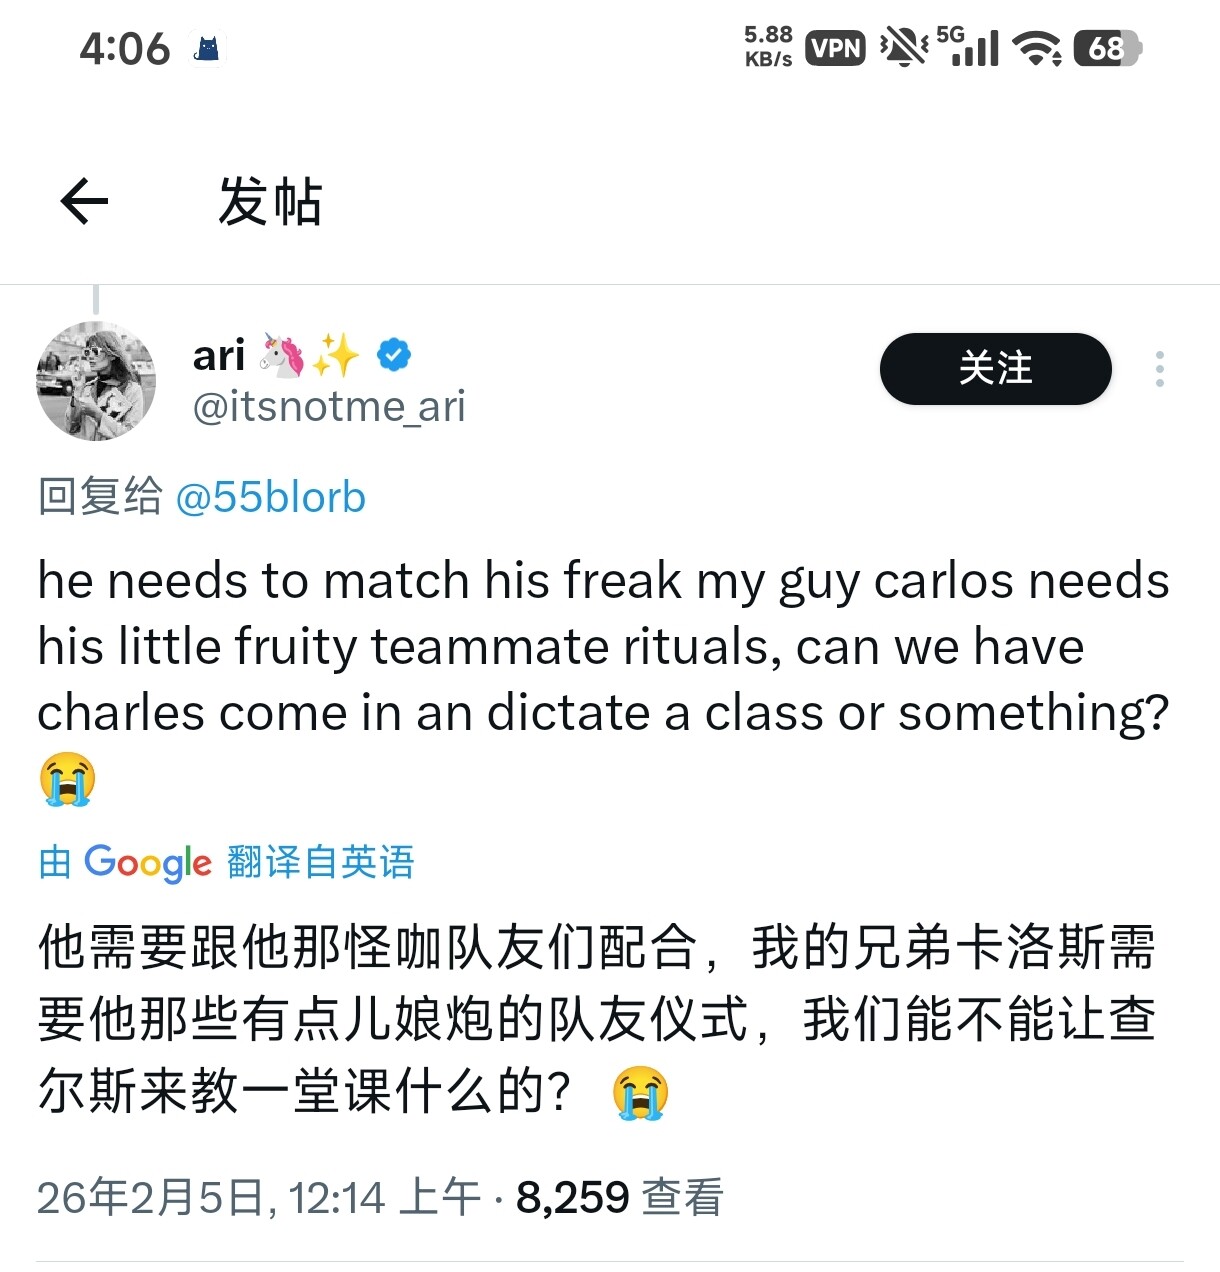This screenshot has height=1272, width=1220.
Task: Tap the VPN status icon
Action: 835,48
